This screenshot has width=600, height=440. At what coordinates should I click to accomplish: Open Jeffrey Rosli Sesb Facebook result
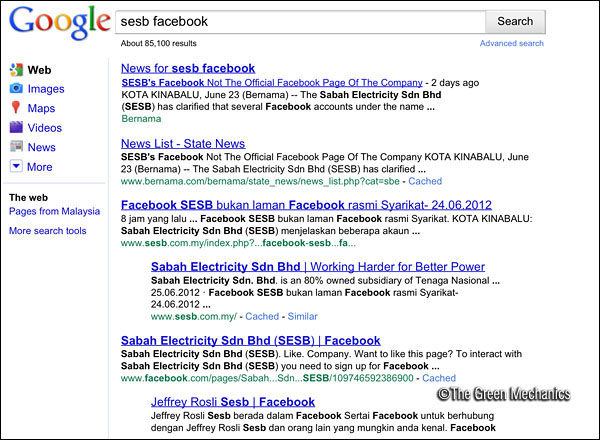pyautogui.click(x=233, y=402)
